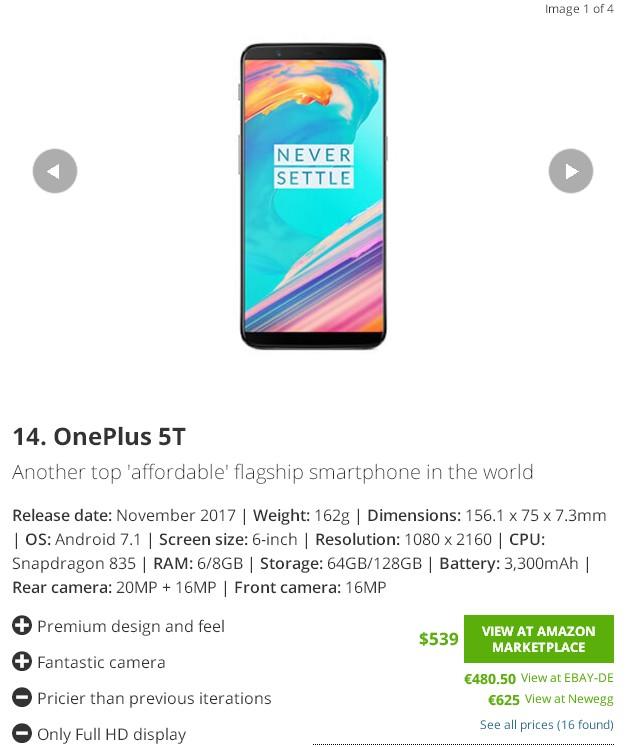636x747 pixels.
Task: Click the NEVER SETTLE logo on phone screen
Action: pyautogui.click(x=313, y=167)
